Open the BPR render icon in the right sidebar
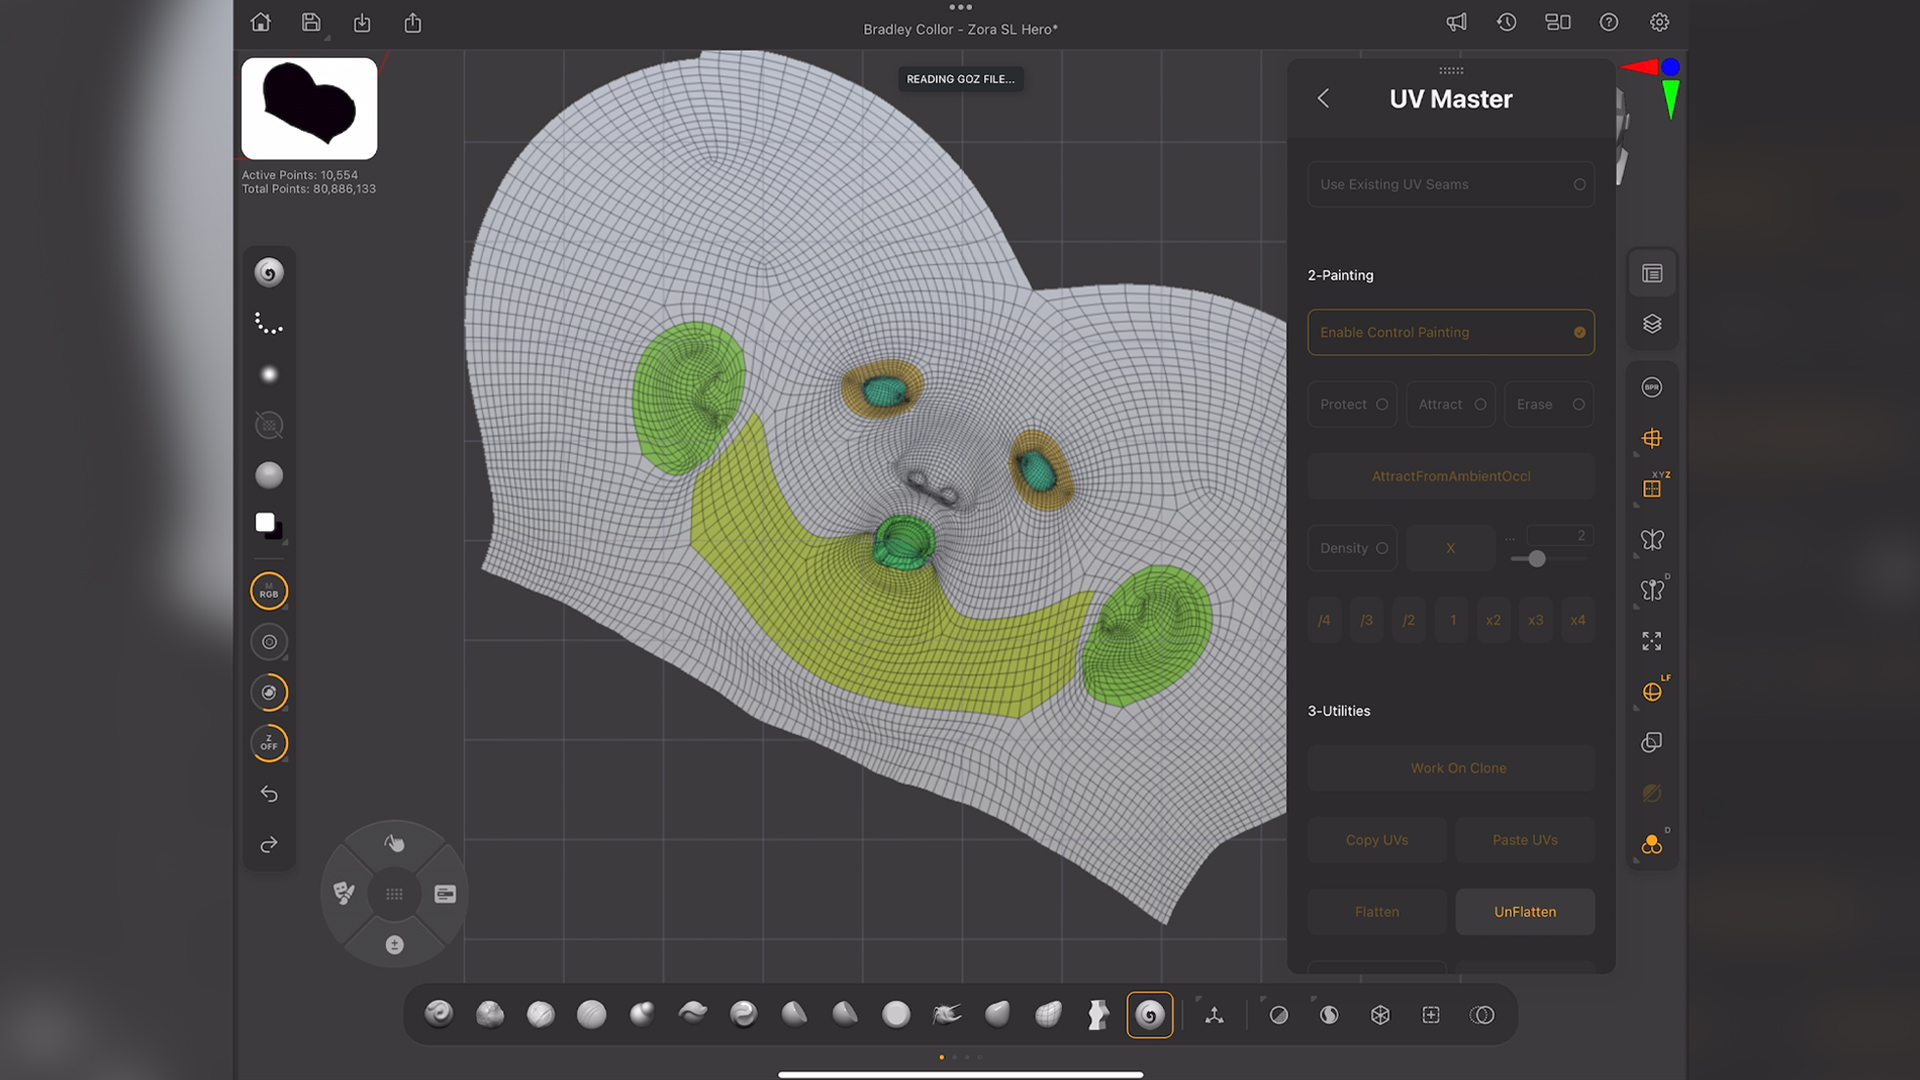Image resolution: width=1920 pixels, height=1080 pixels. [x=1651, y=387]
